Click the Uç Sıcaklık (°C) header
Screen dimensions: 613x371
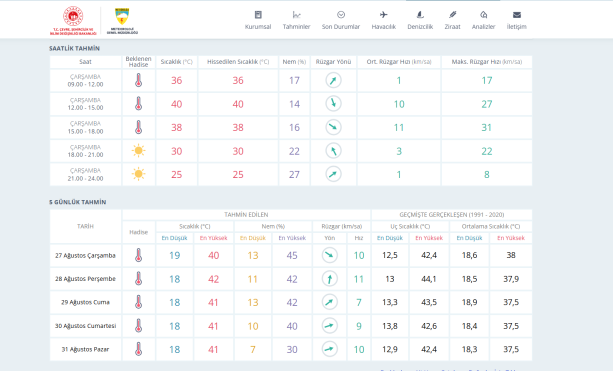pyautogui.click(x=410, y=226)
